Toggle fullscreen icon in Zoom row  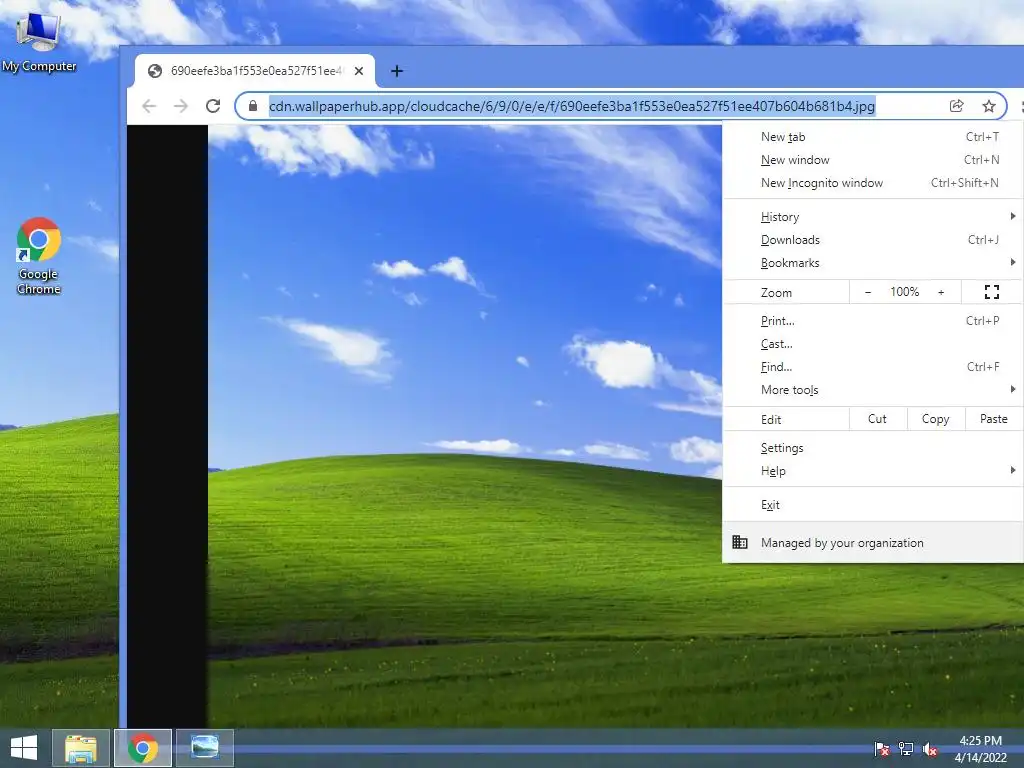point(991,292)
